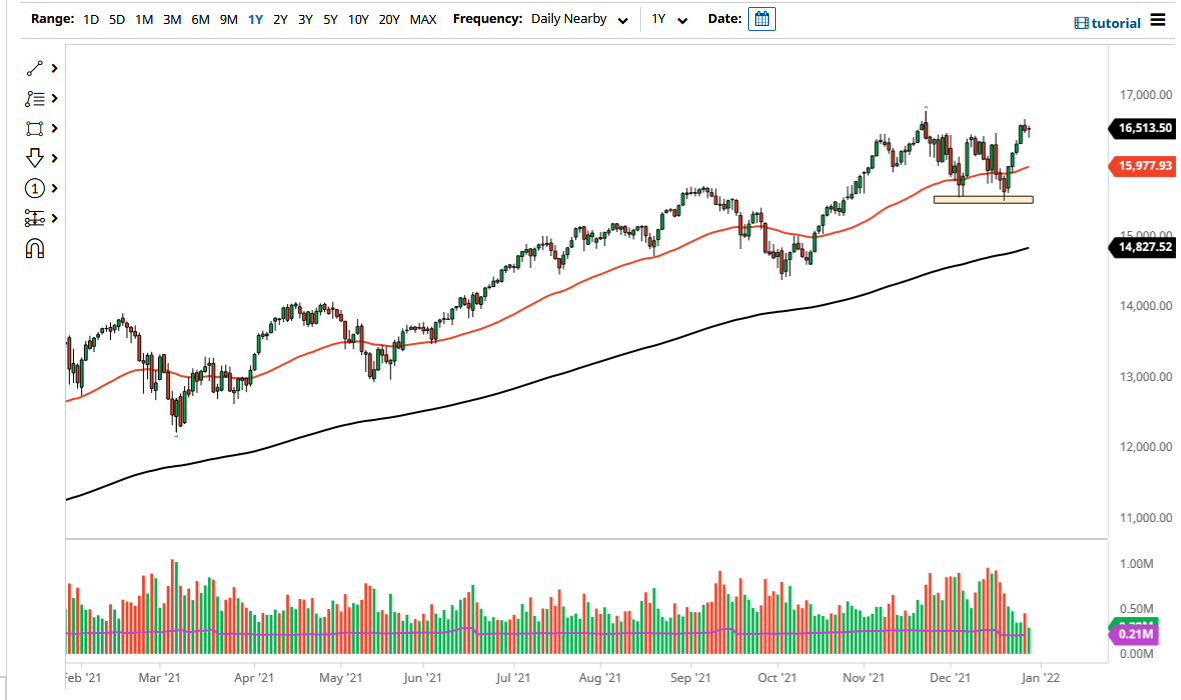Open the Date calendar picker
The width and height of the screenshot is (1181, 700).
(761, 19)
